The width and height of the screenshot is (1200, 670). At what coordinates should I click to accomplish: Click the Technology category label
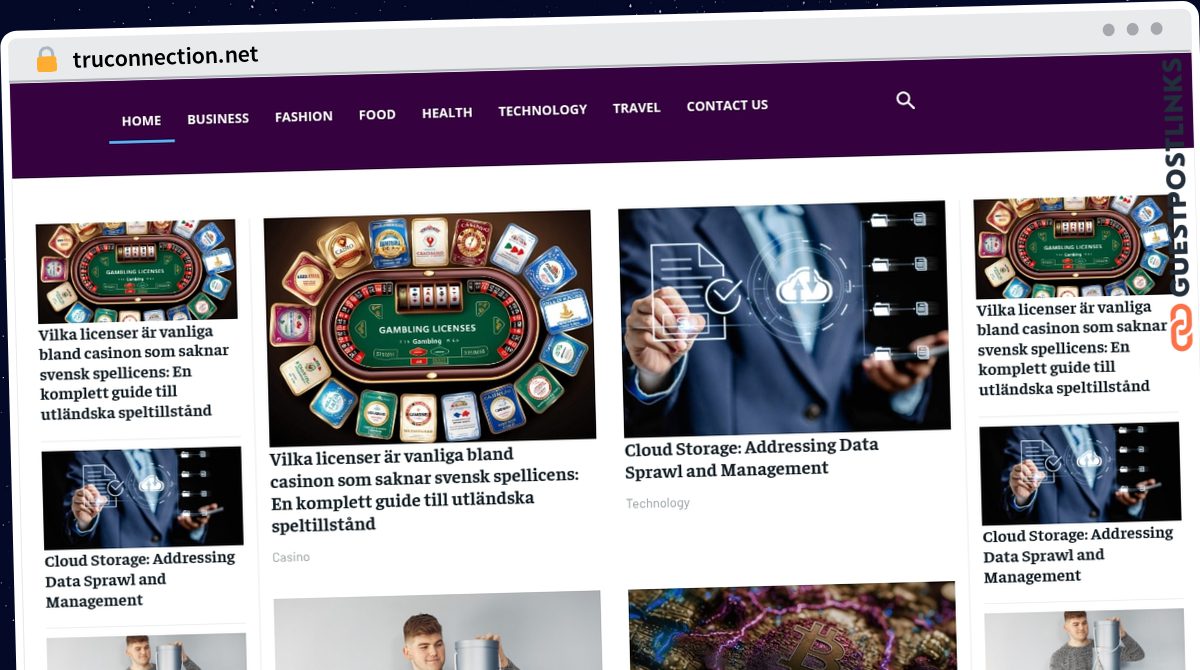pyautogui.click(x=658, y=503)
